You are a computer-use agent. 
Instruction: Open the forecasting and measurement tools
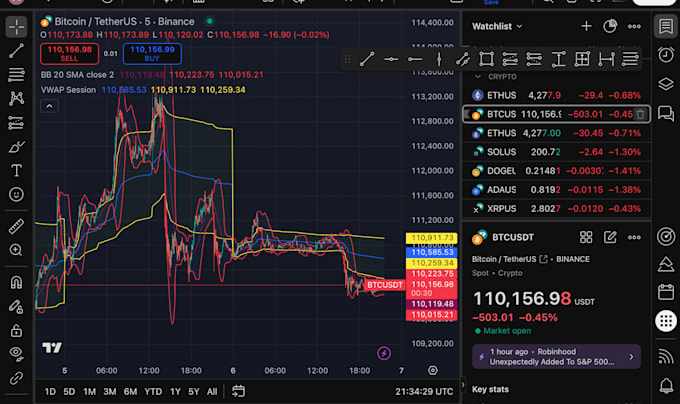pyautogui.click(x=16, y=123)
